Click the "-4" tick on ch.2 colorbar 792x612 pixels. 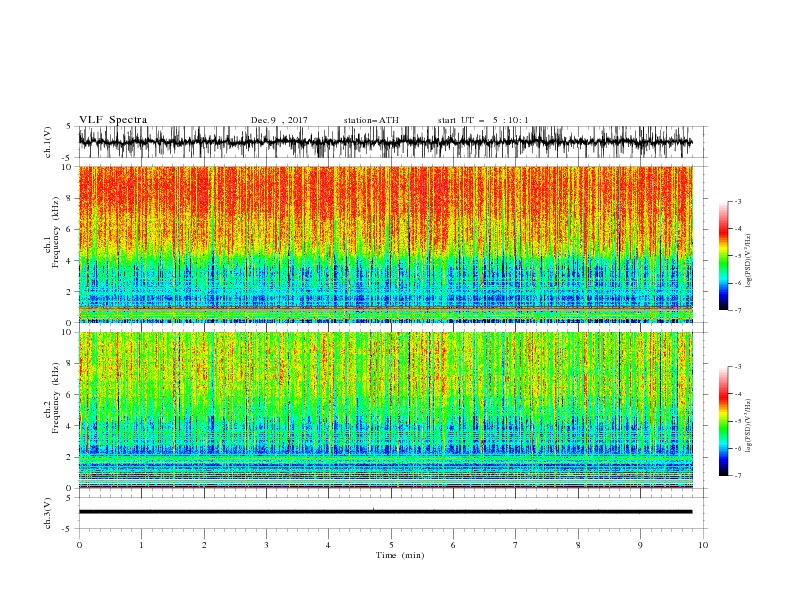point(737,394)
